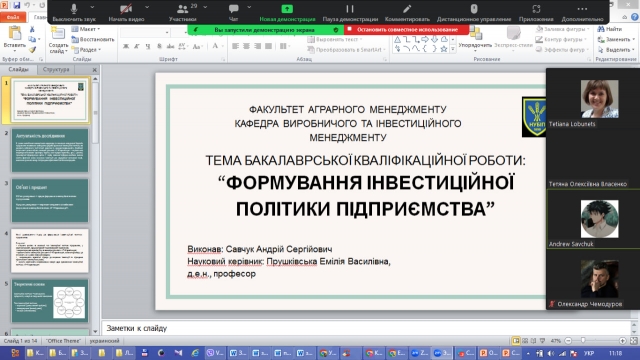Click the notes field Заметки к слайду
Screen dimensions: 640x360
[366, 328]
